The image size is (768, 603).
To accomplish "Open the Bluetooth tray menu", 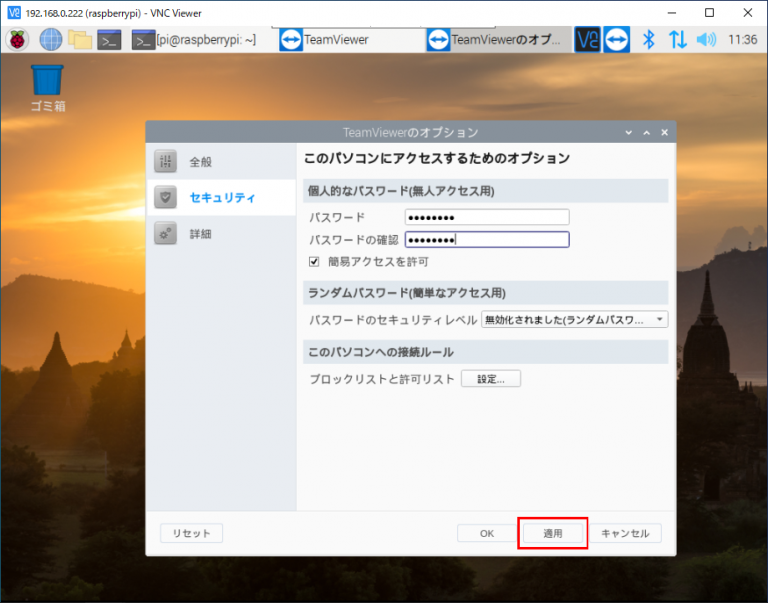I will click(648, 40).
